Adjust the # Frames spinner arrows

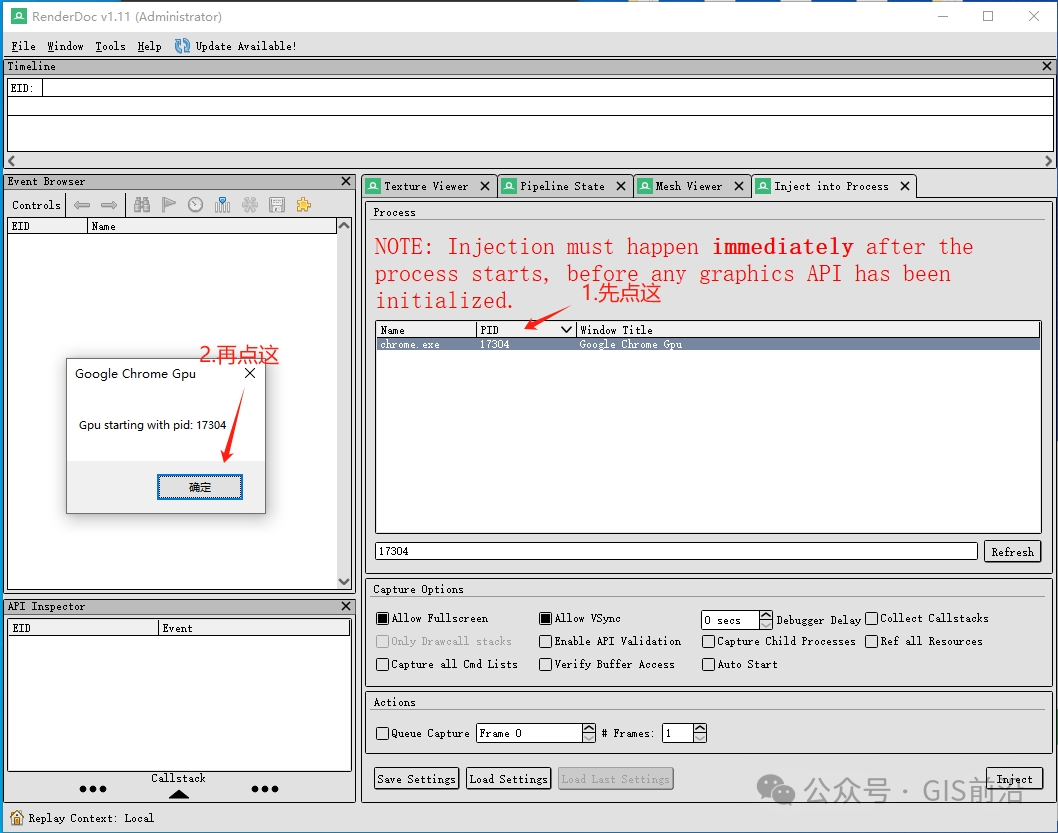[700, 733]
